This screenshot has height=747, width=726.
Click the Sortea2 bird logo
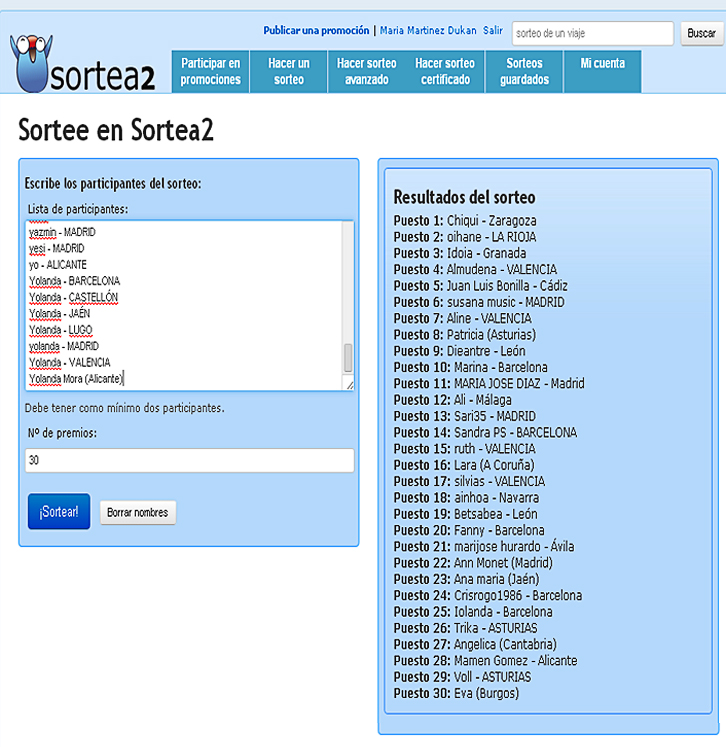point(33,62)
